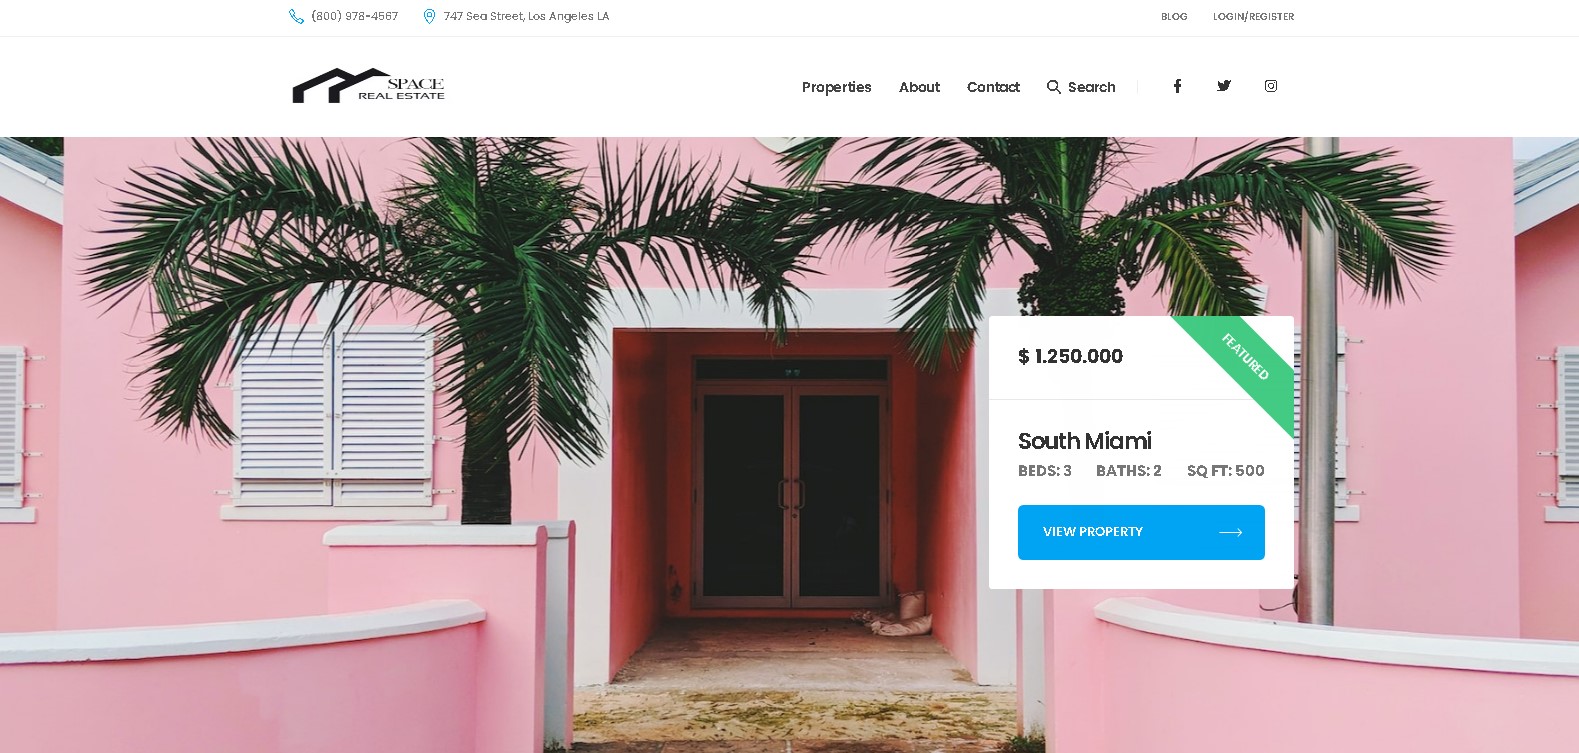Open the Twitter social icon
Viewport: 1579px width, 753px height.
[1224, 86]
